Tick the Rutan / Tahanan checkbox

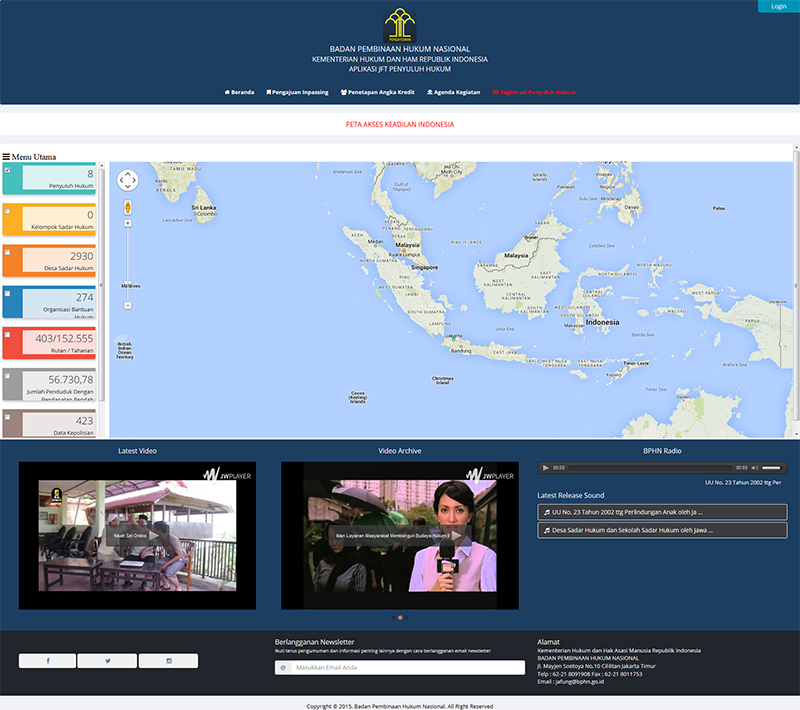pyautogui.click(x=7, y=335)
